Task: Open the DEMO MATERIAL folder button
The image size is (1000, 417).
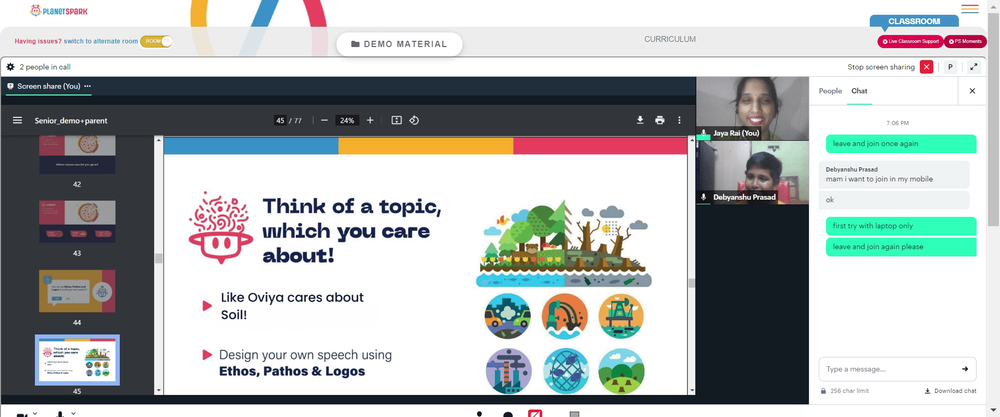Action: click(399, 44)
